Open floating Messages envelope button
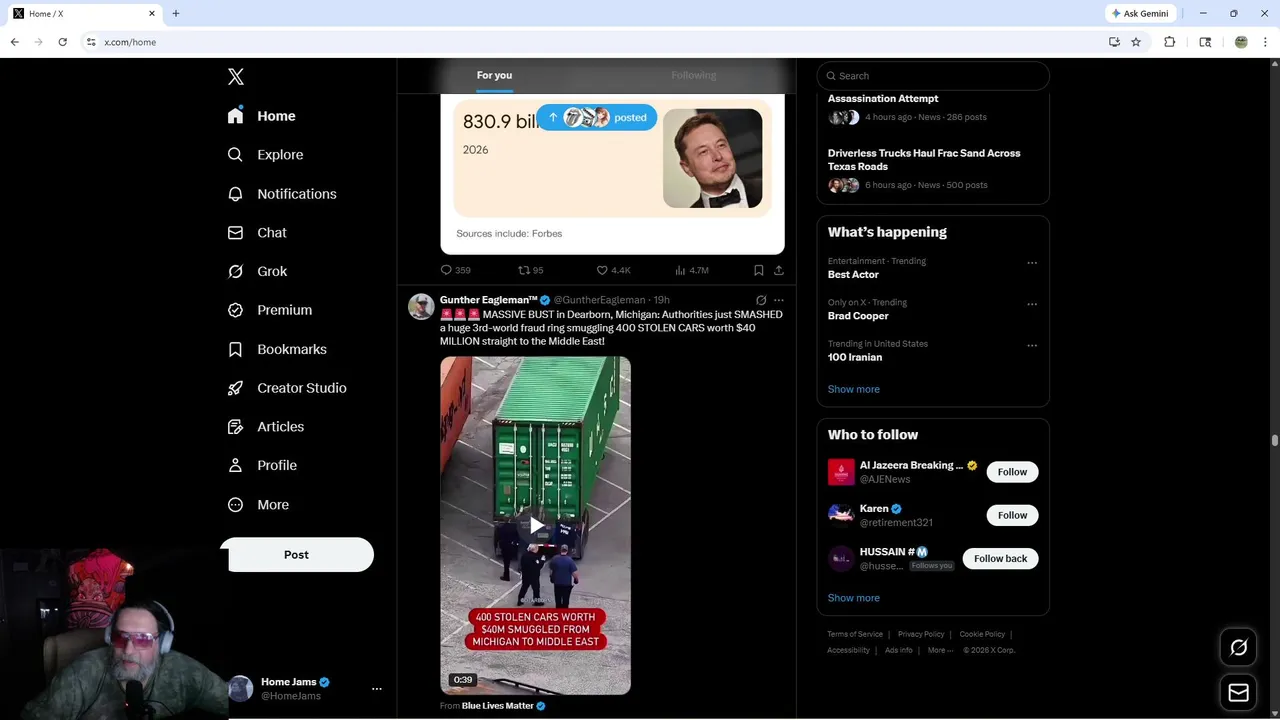 point(1239,693)
